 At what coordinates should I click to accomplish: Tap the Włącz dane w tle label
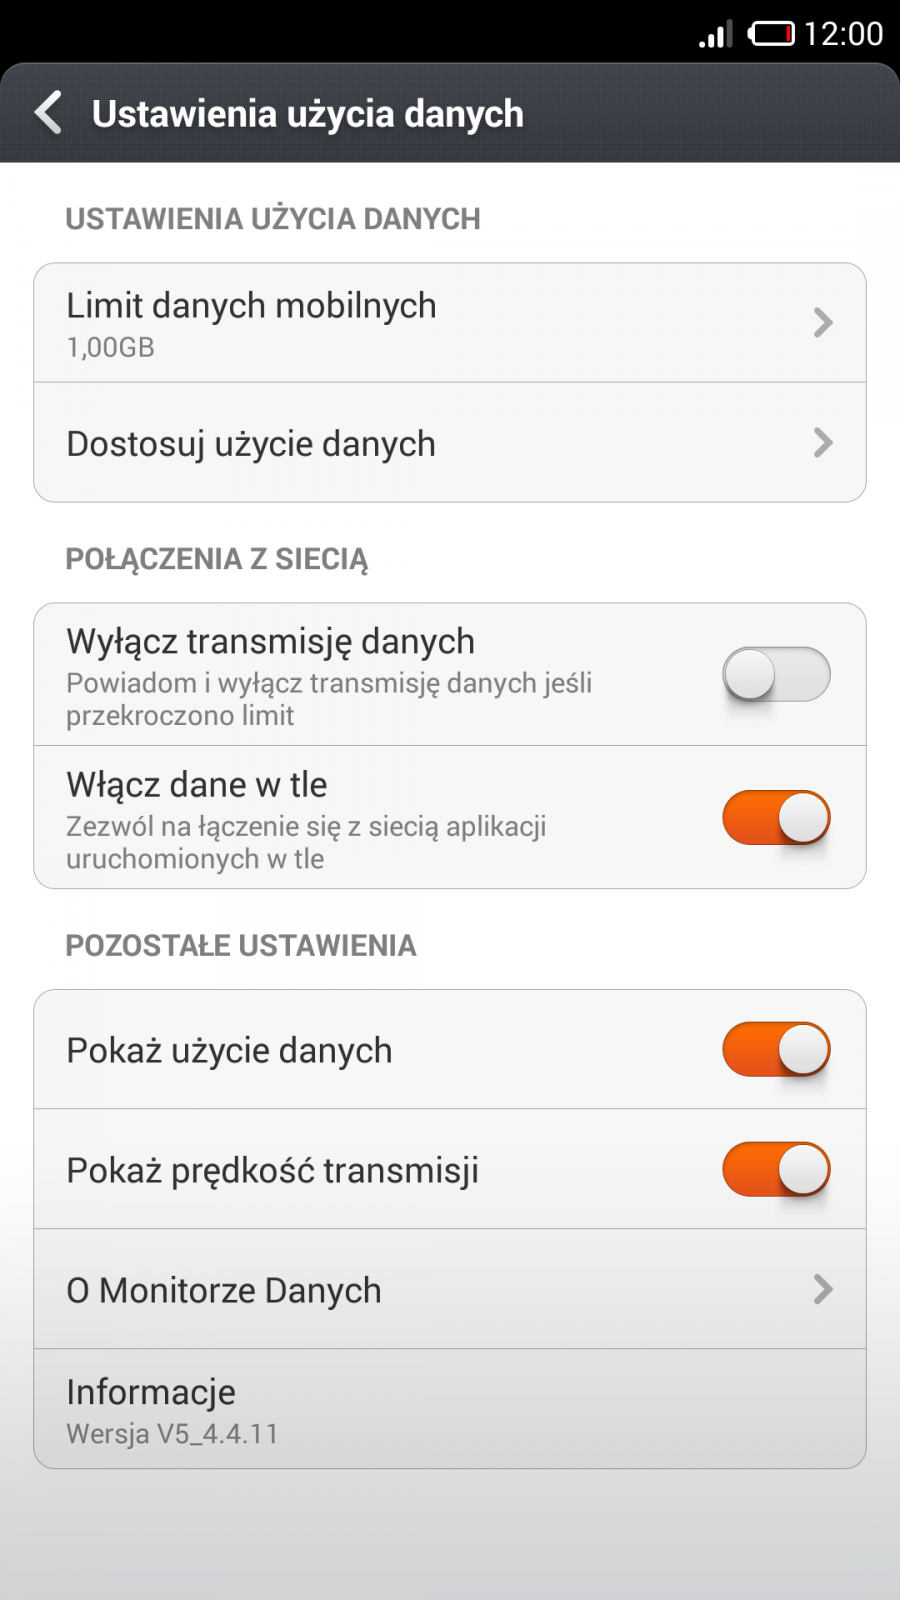[x=197, y=785]
